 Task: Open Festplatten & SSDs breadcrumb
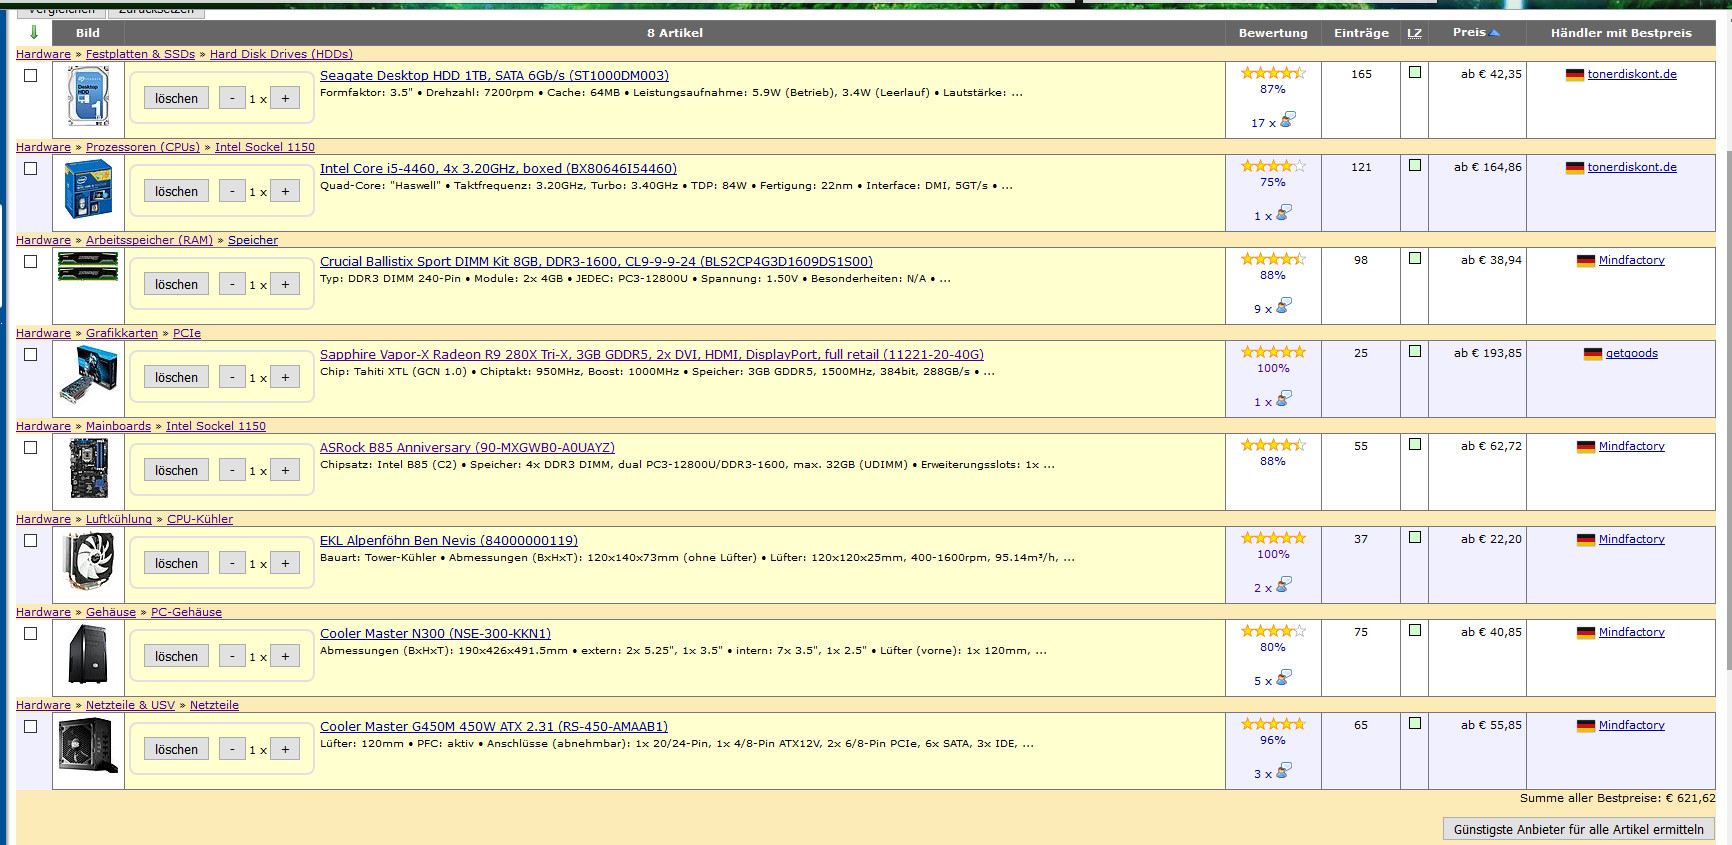pyautogui.click(x=140, y=54)
